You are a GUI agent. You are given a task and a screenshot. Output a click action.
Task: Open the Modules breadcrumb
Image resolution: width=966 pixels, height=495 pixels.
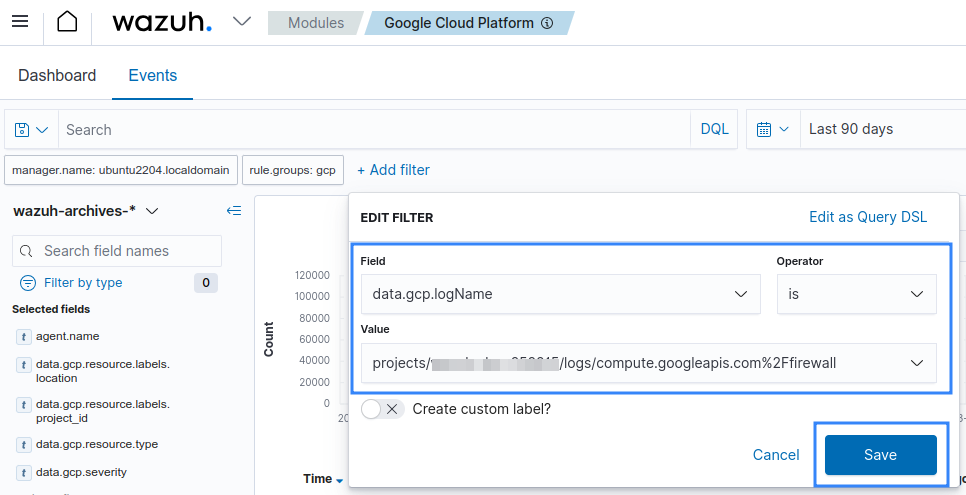(315, 23)
